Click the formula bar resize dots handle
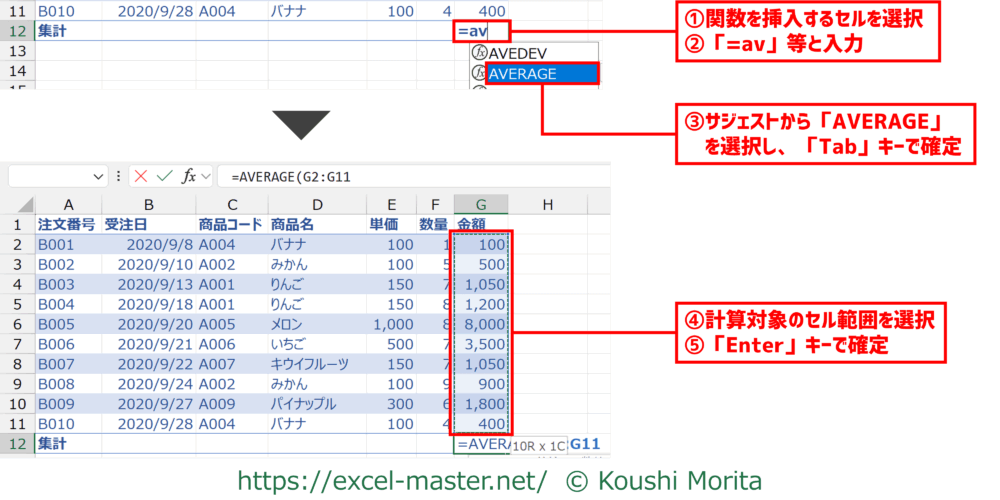 119,176
